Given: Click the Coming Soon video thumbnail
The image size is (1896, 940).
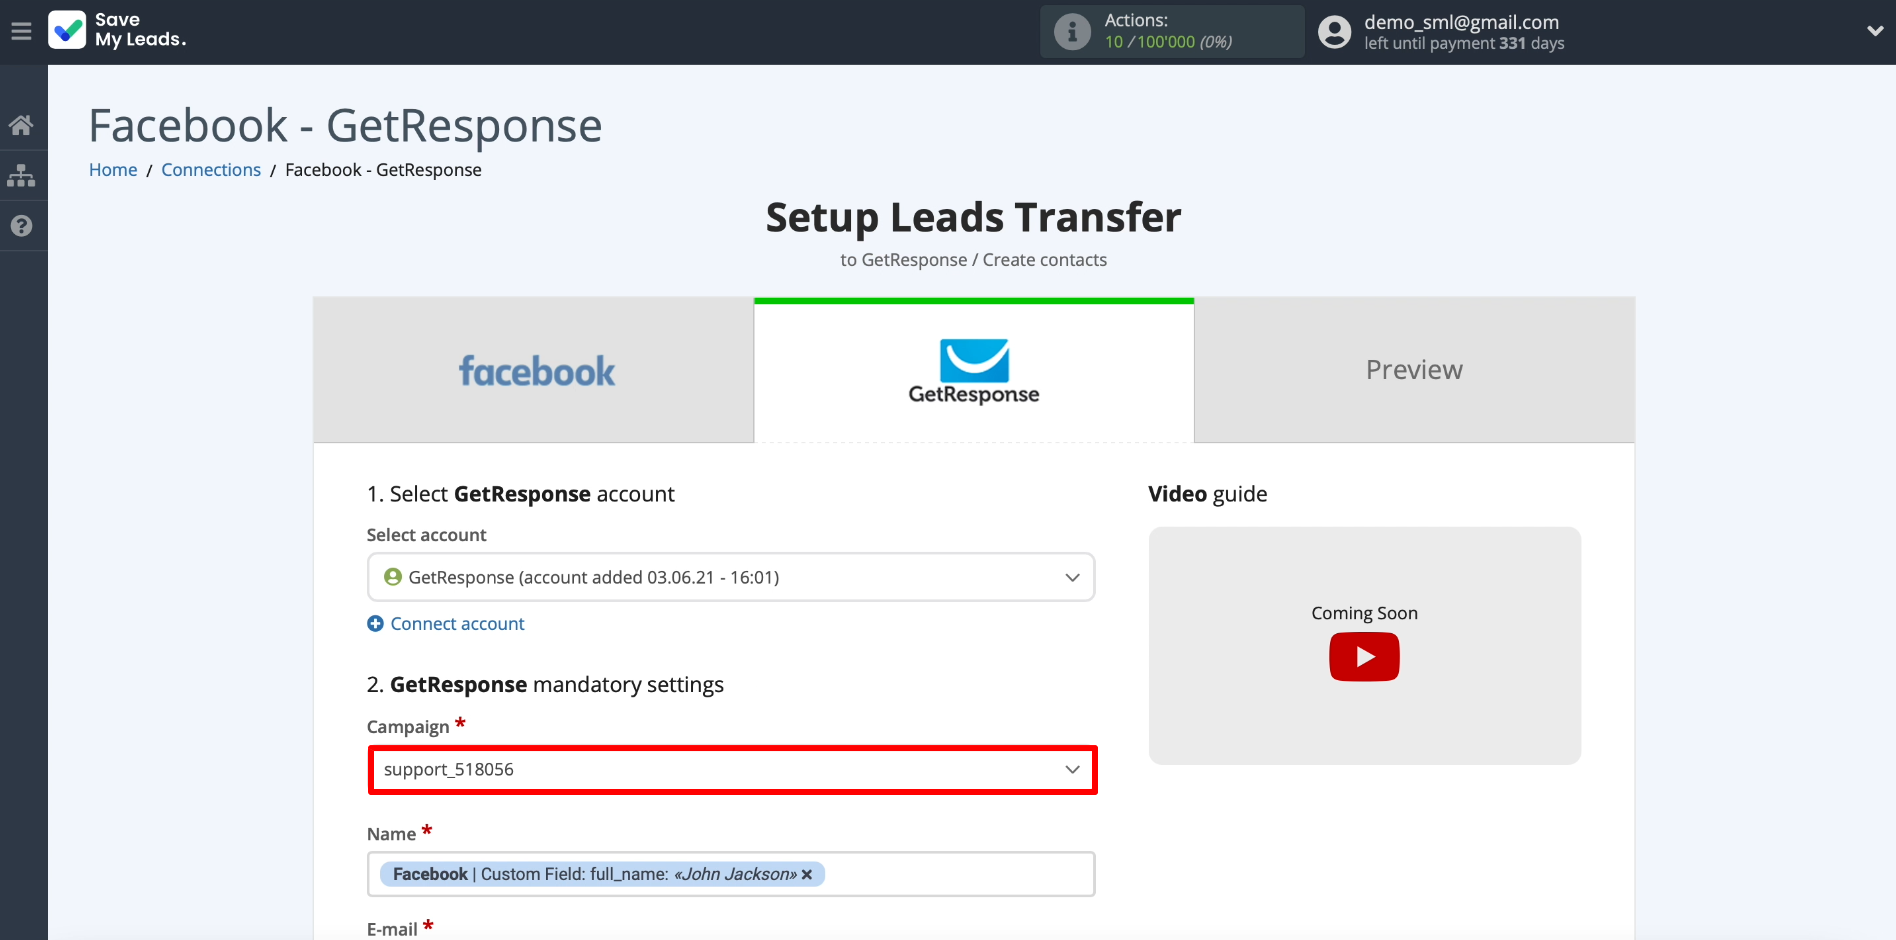Looking at the screenshot, I should 1365,646.
